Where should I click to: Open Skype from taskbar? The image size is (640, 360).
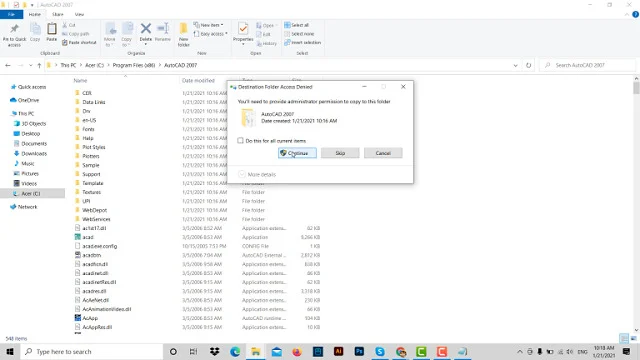(380, 351)
